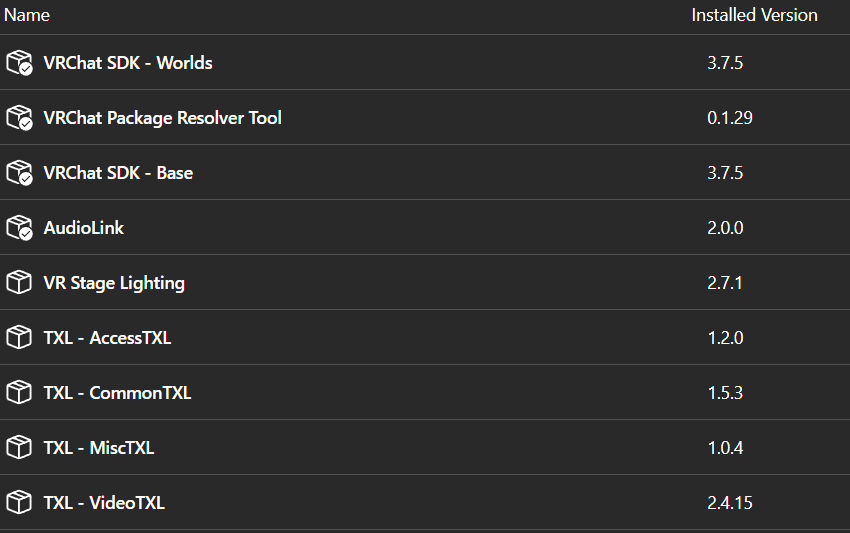The height and width of the screenshot is (533, 850).
Task: Click the TXL - MiscTXL package icon
Action: (19, 448)
